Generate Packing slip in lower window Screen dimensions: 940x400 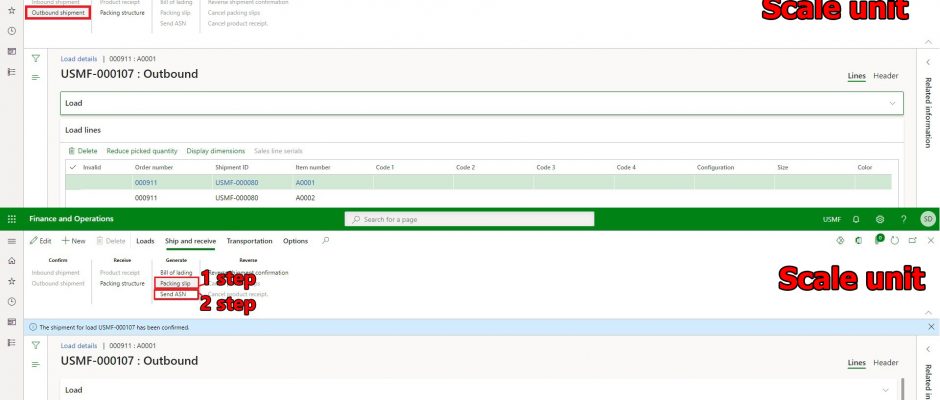[176, 283]
